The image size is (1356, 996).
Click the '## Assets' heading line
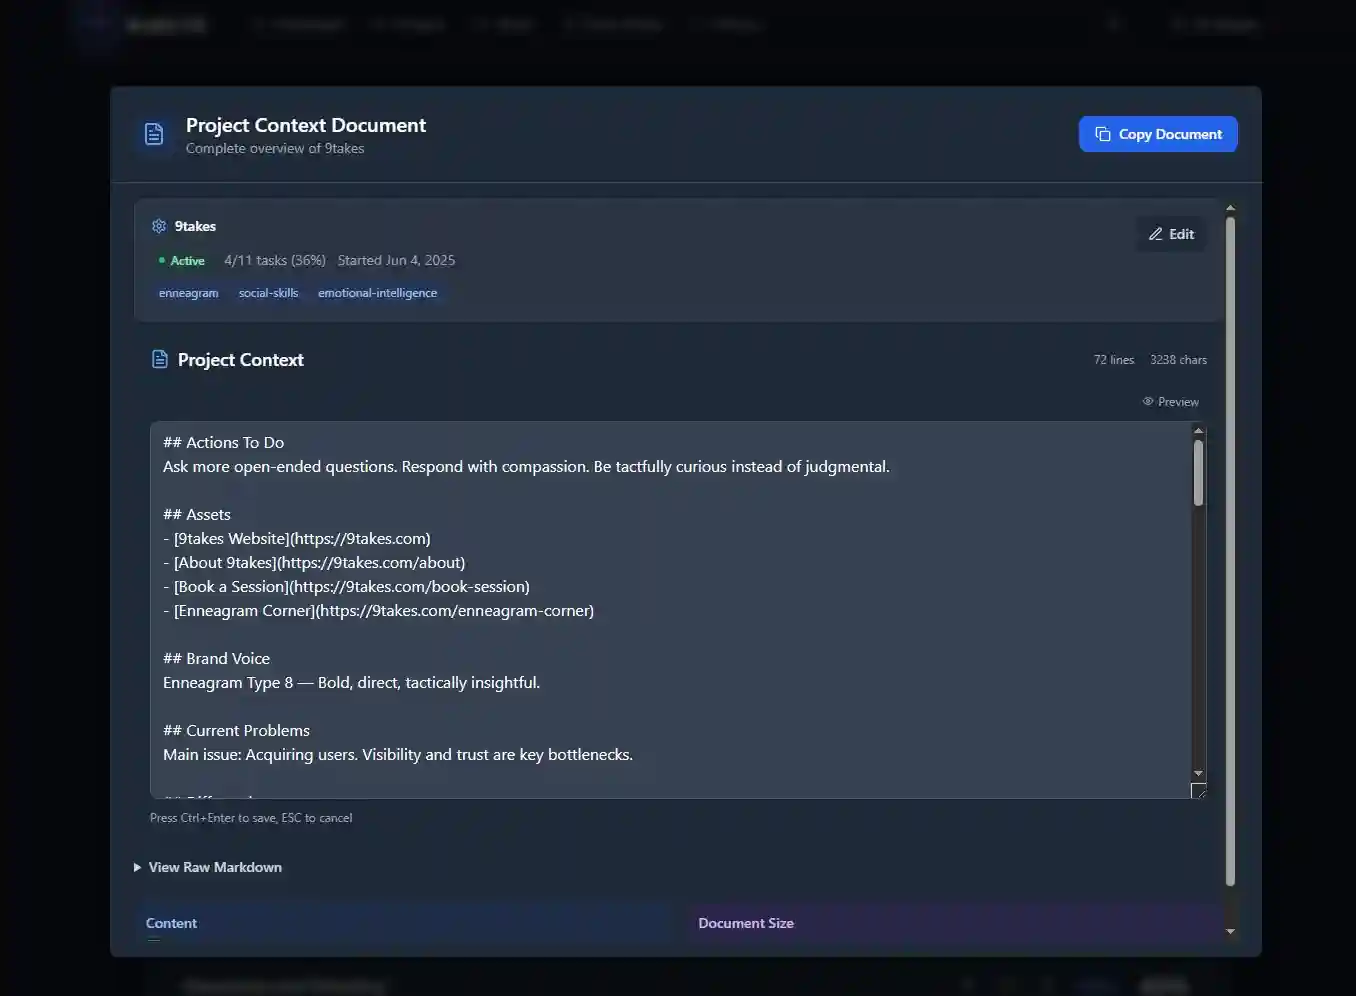click(x=197, y=514)
